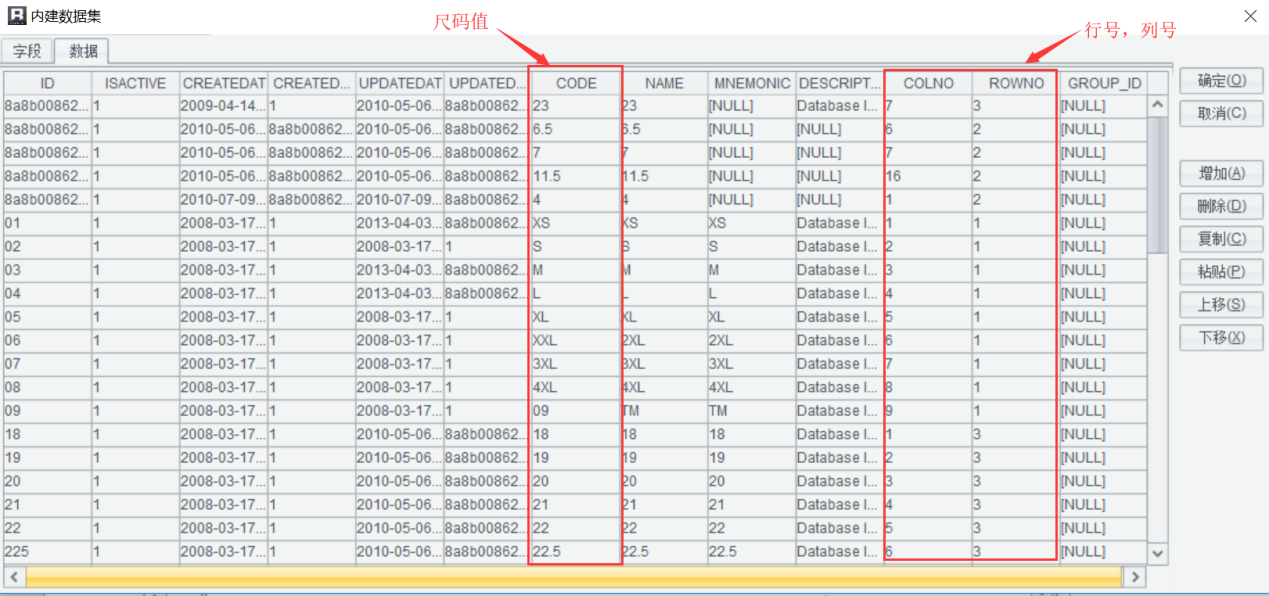
Task: Select the MNEMONIC column header
Action: coord(751,83)
